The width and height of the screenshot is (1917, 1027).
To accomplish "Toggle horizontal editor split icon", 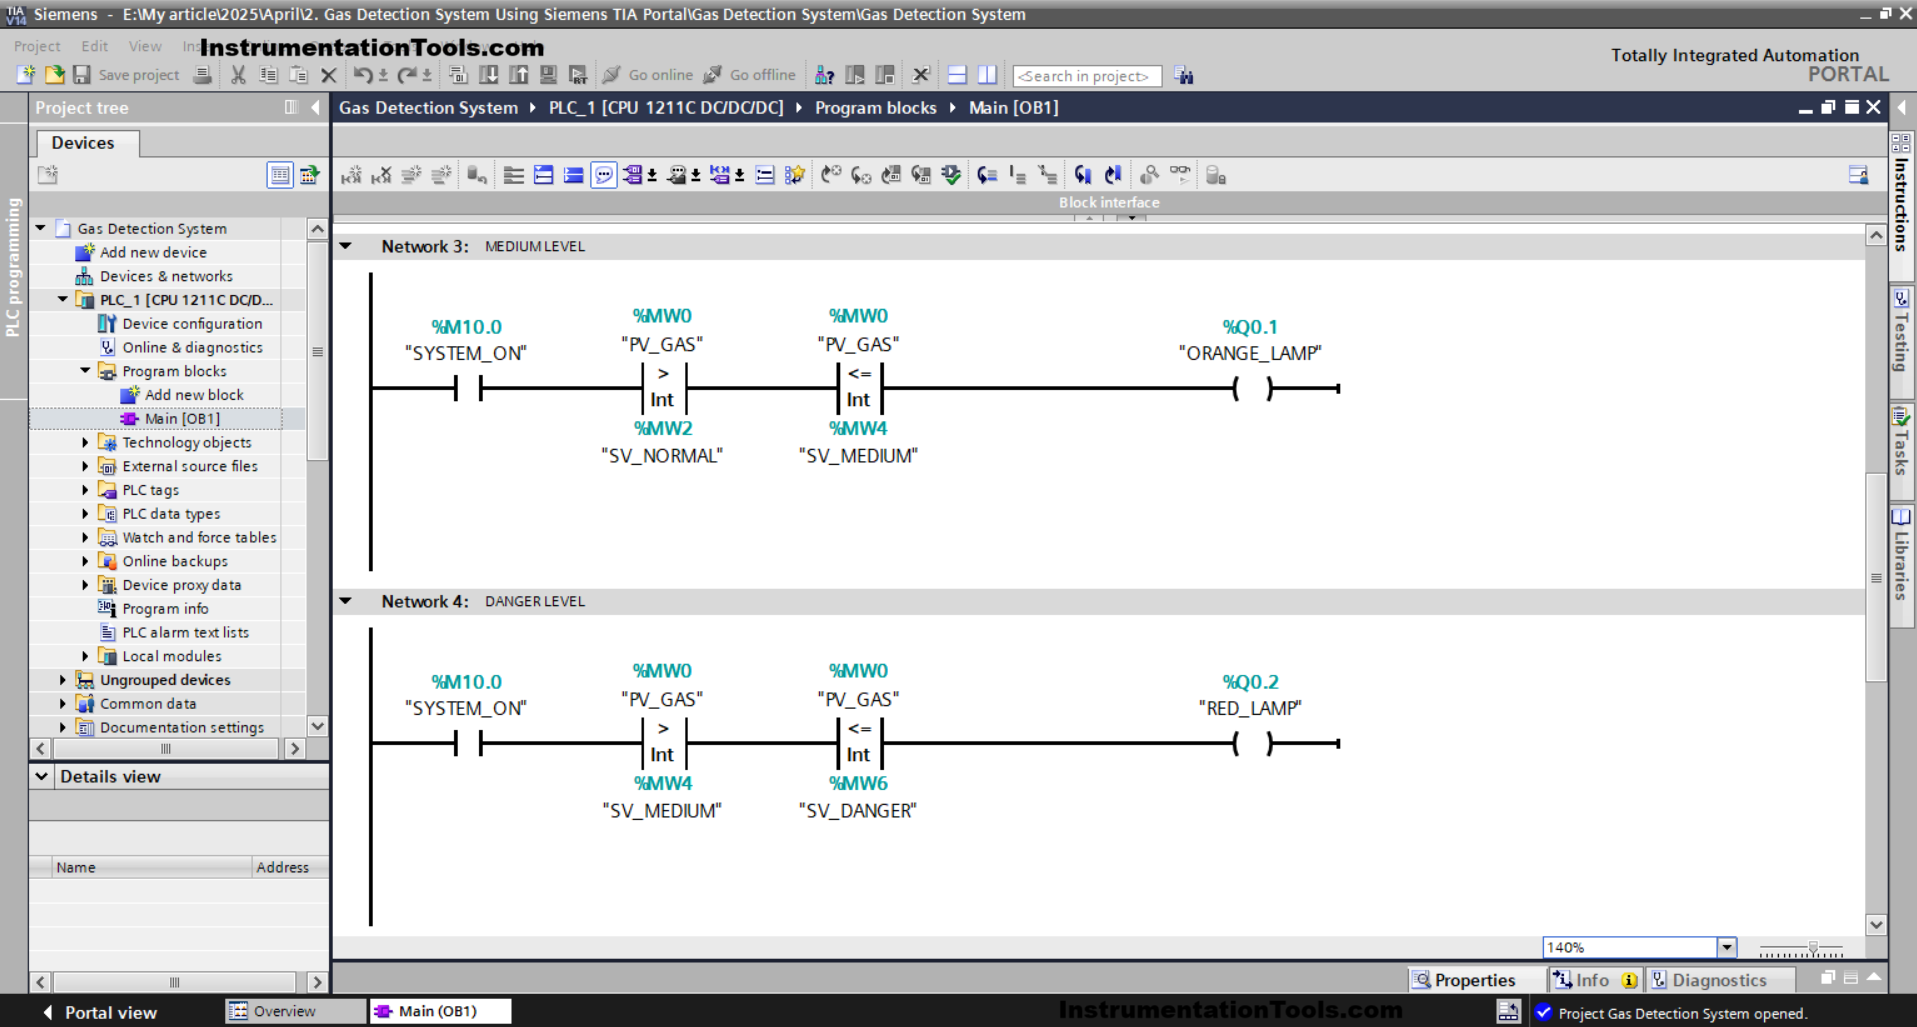I will tap(957, 75).
